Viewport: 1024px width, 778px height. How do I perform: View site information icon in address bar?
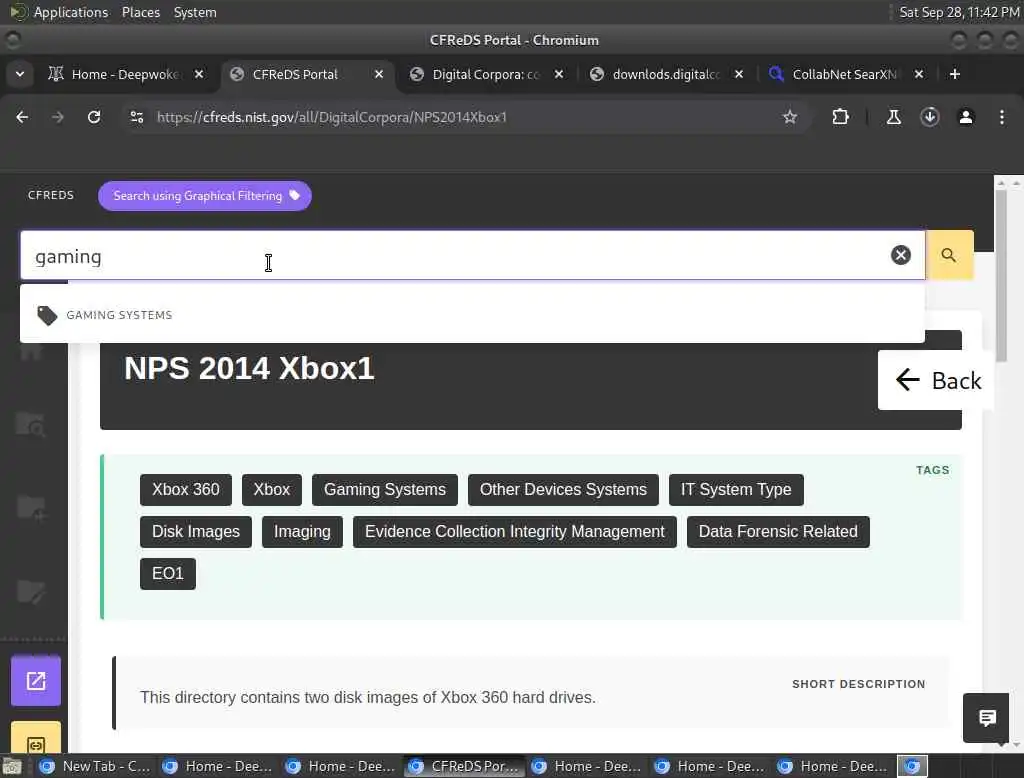click(136, 117)
